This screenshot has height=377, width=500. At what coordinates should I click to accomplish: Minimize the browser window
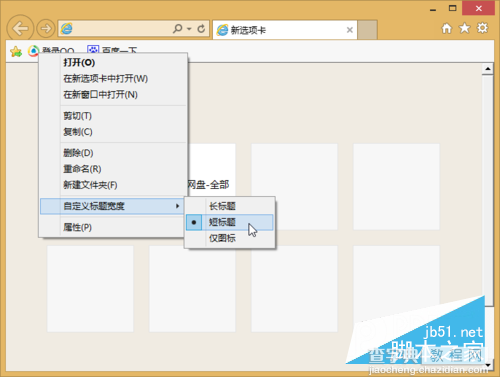[x=433, y=9]
